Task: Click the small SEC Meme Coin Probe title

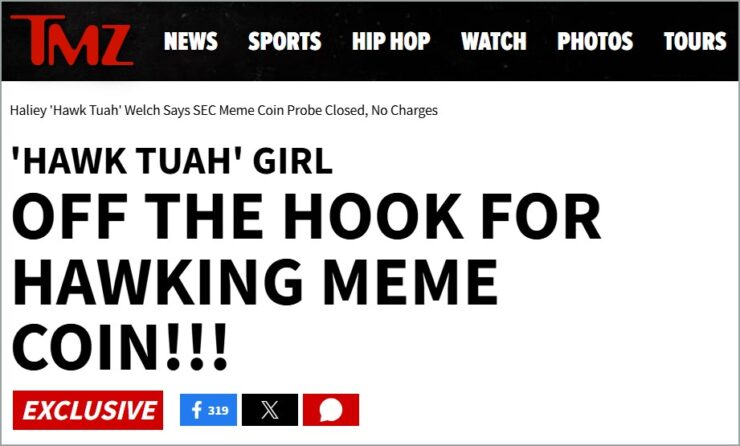Action: [x=224, y=110]
